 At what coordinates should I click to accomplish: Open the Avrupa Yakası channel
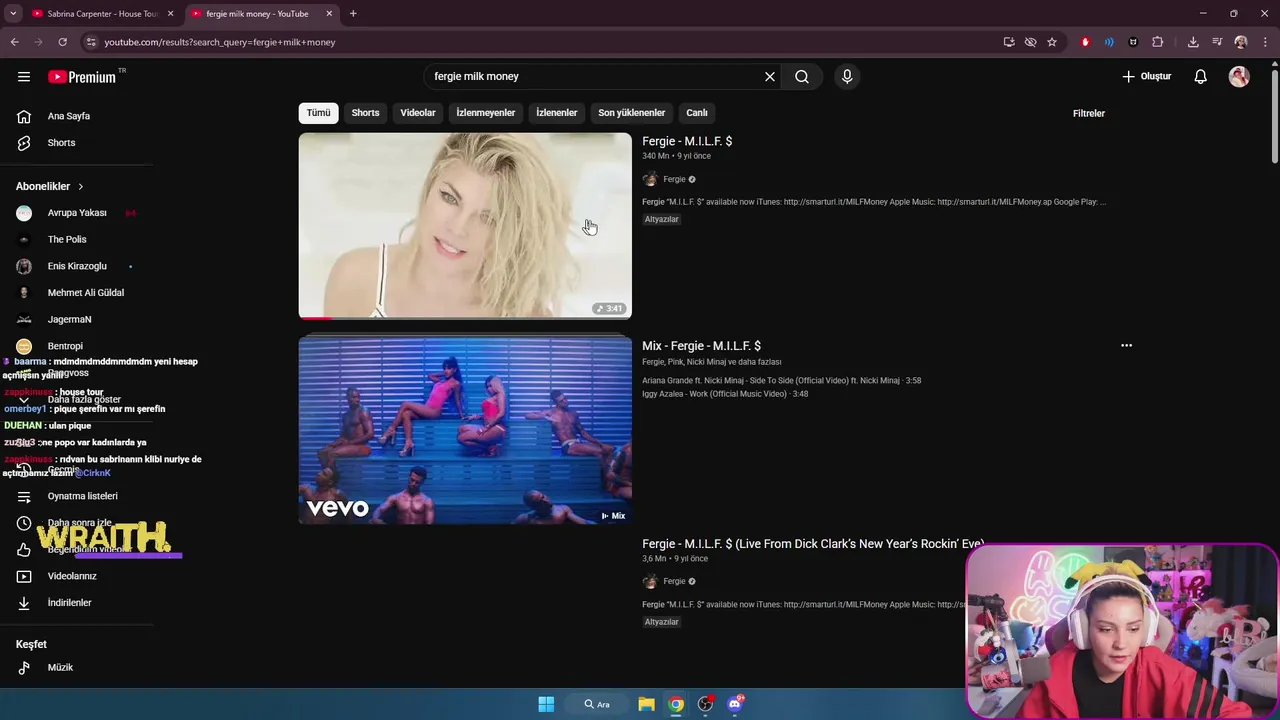pyautogui.click(x=76, y=213)
